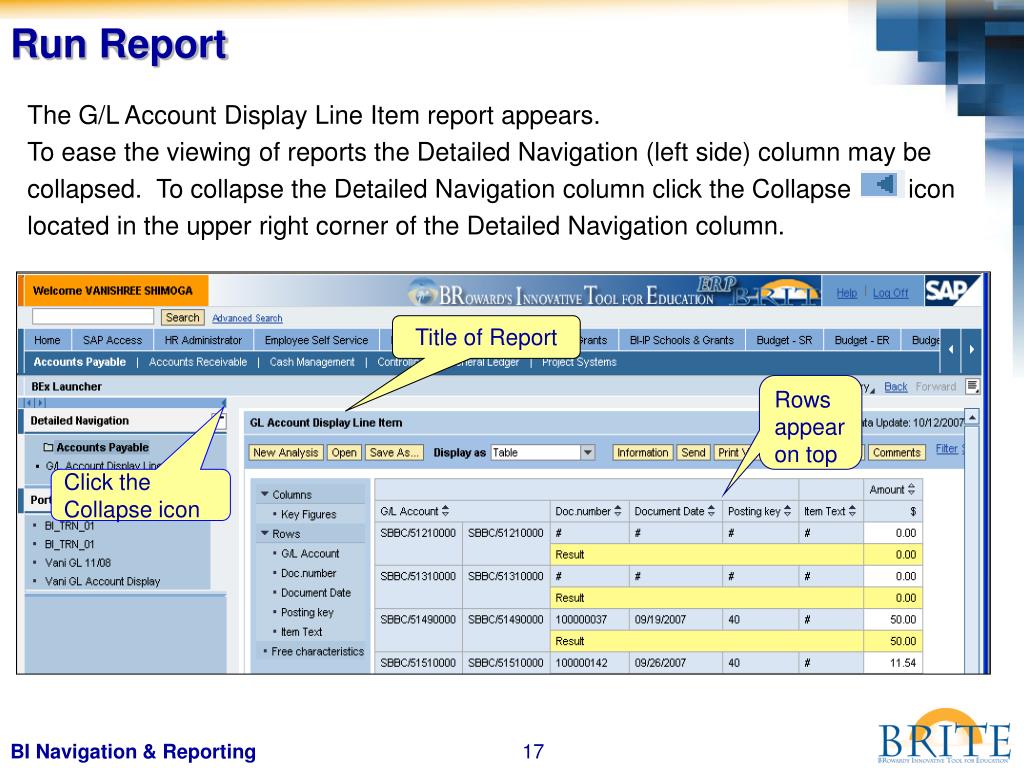1024x768 pixels.
Task: Sort by Posting key column arrows
Action: pyautogui.click(x=788, y=511)
